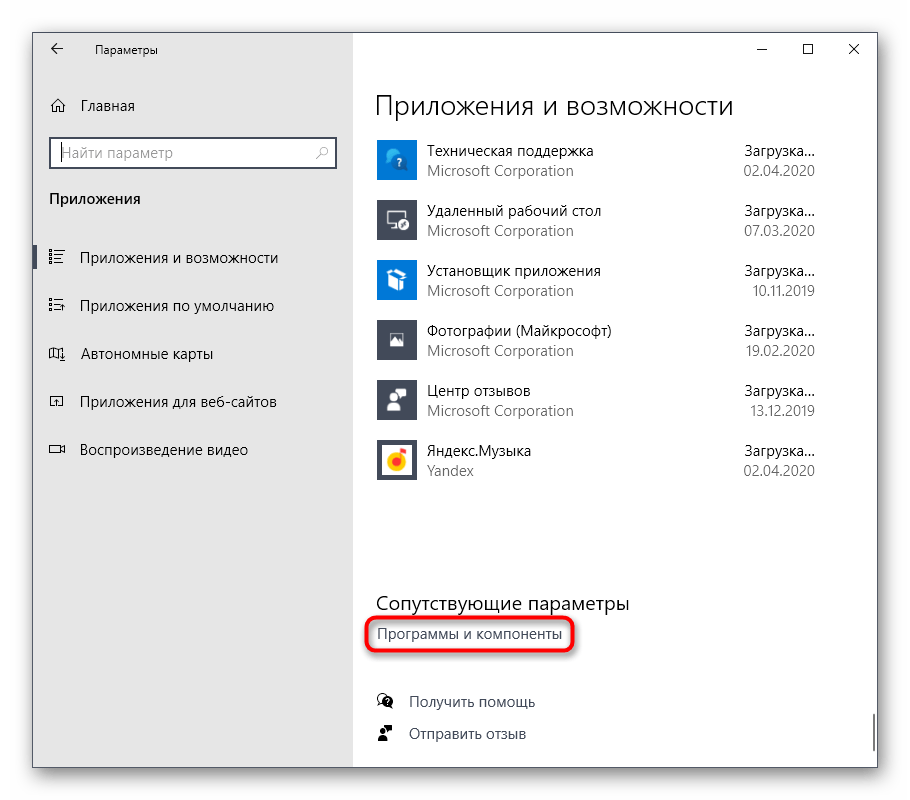The width and height of the screenshot is (910, 800).
Task: Focus the Найти параметр search field
Action: (x=185, y=153)
